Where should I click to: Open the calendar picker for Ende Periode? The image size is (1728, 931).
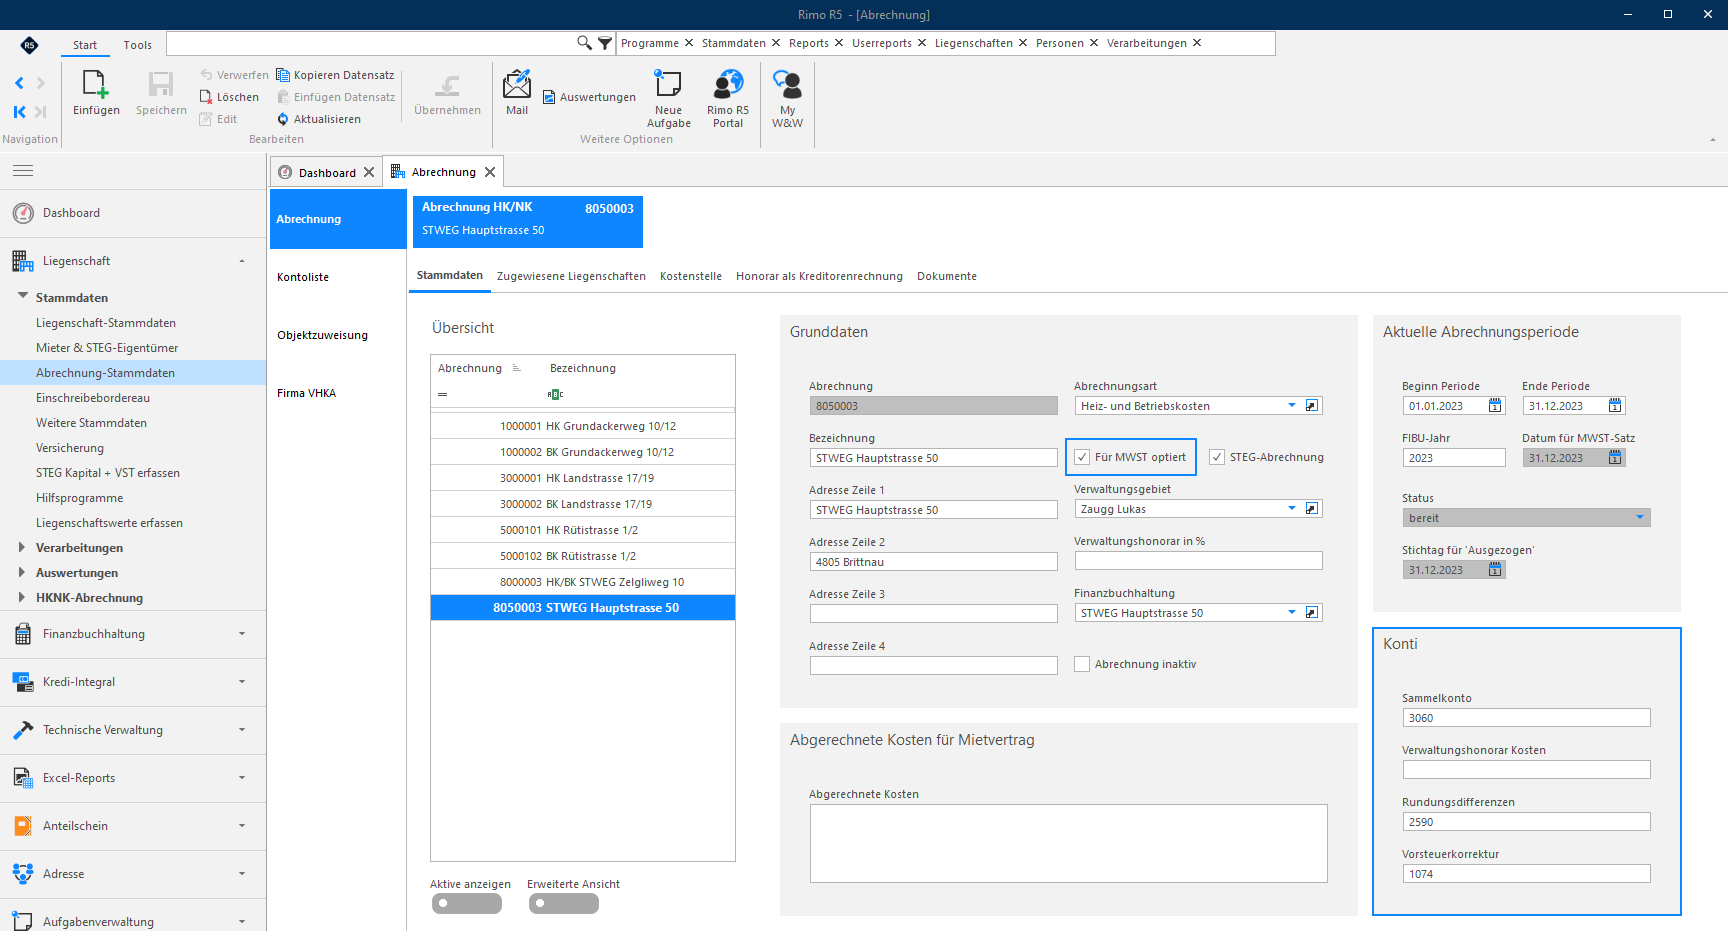click(x=1615, y=406)
